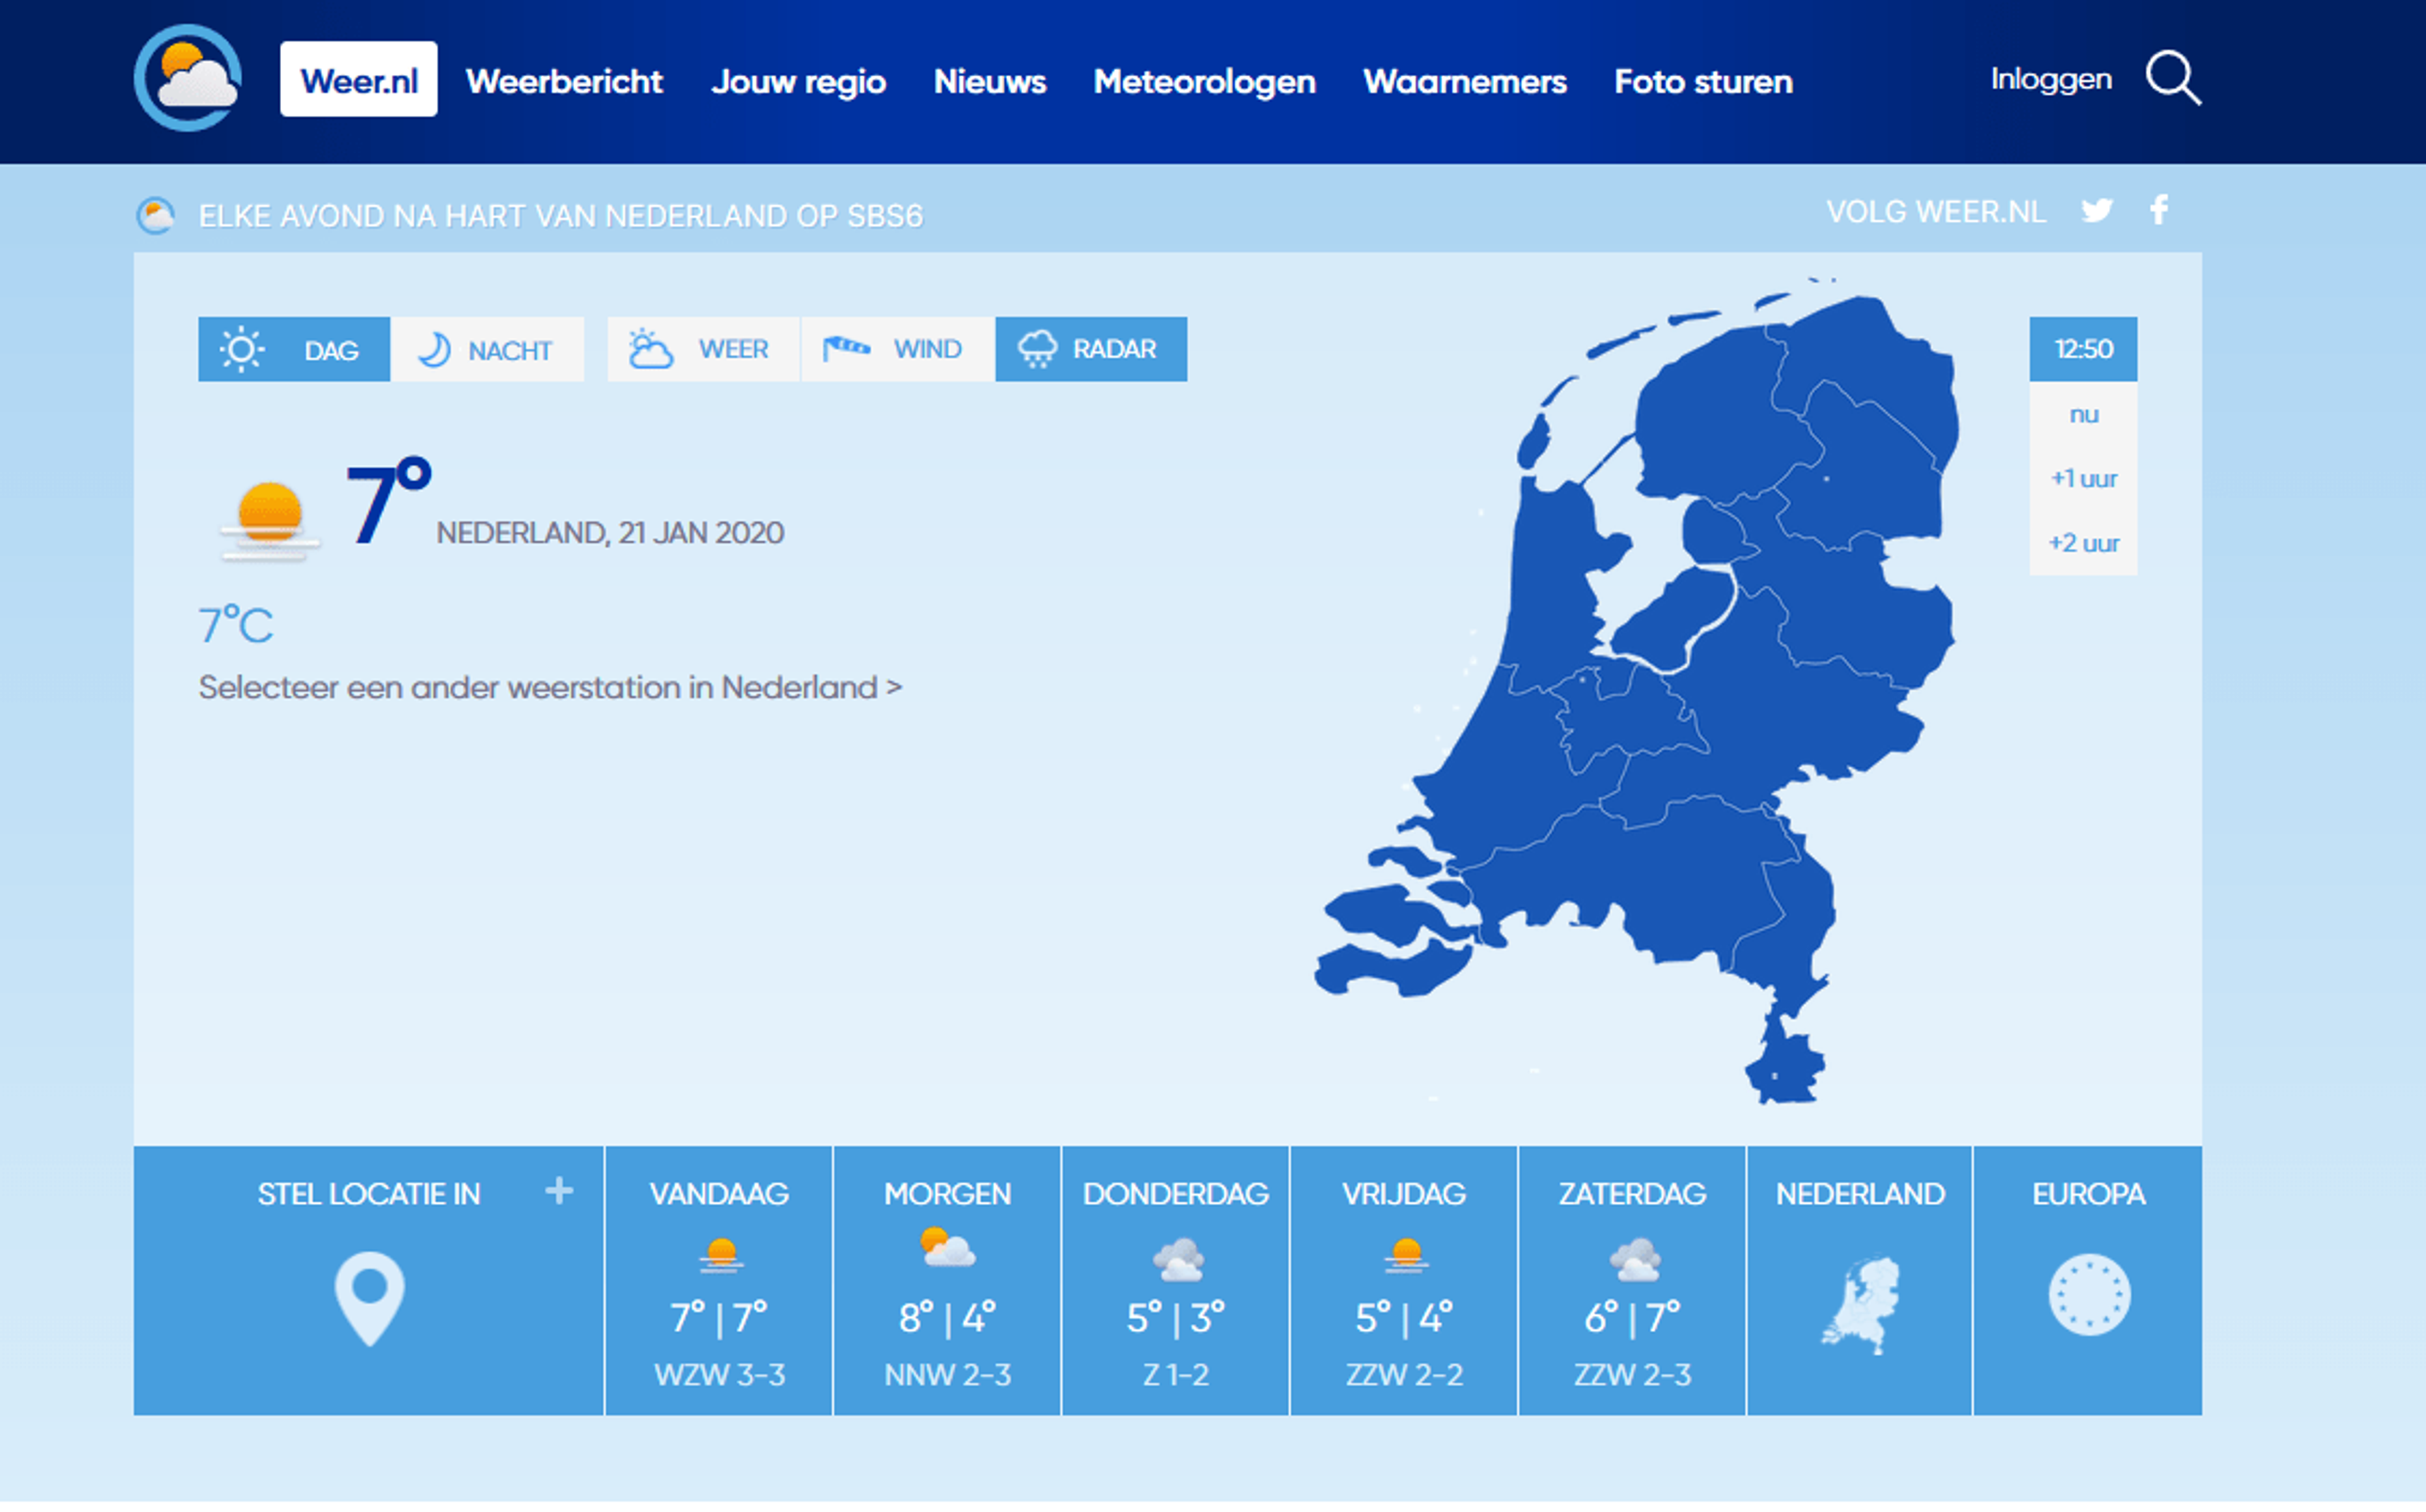Select the 12:50 time indicator

pos(2084,349)
